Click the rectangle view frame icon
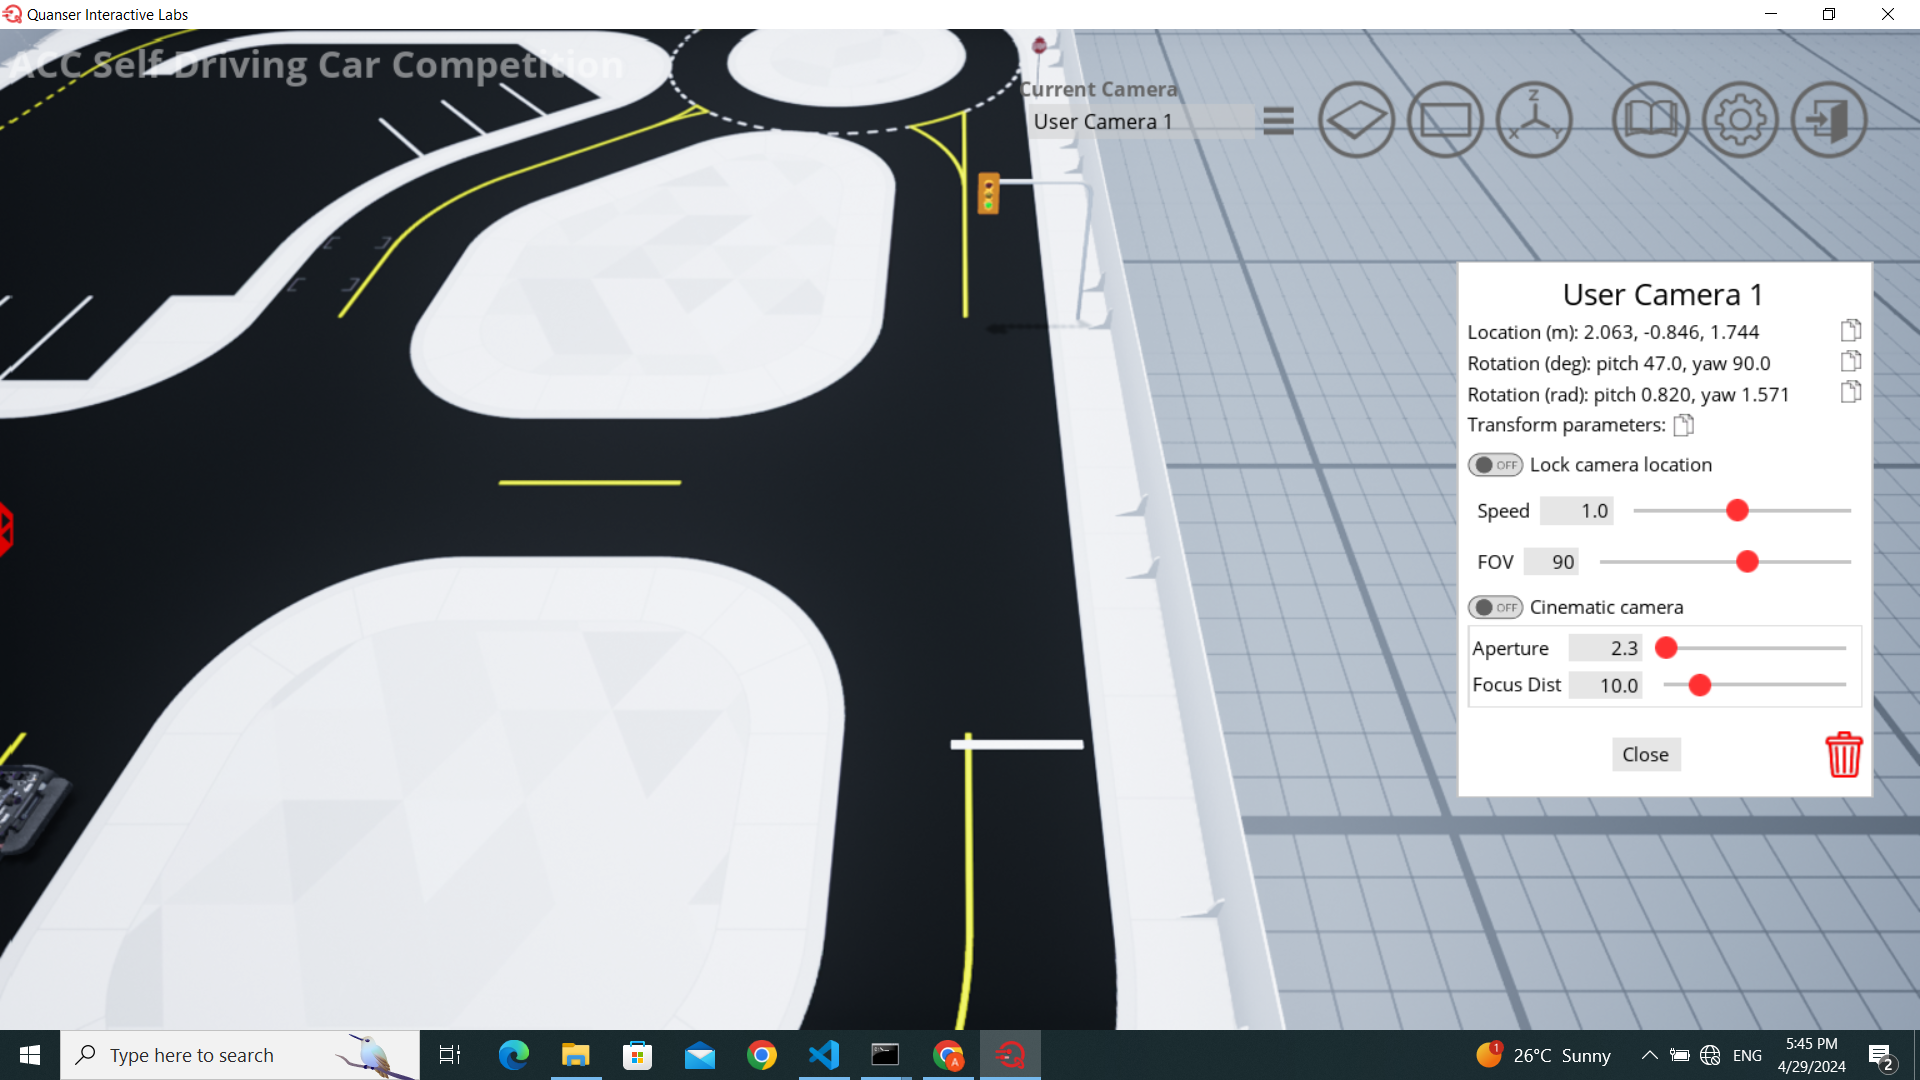Viewport: 1920px width, 1080px height. (1445, 120)
